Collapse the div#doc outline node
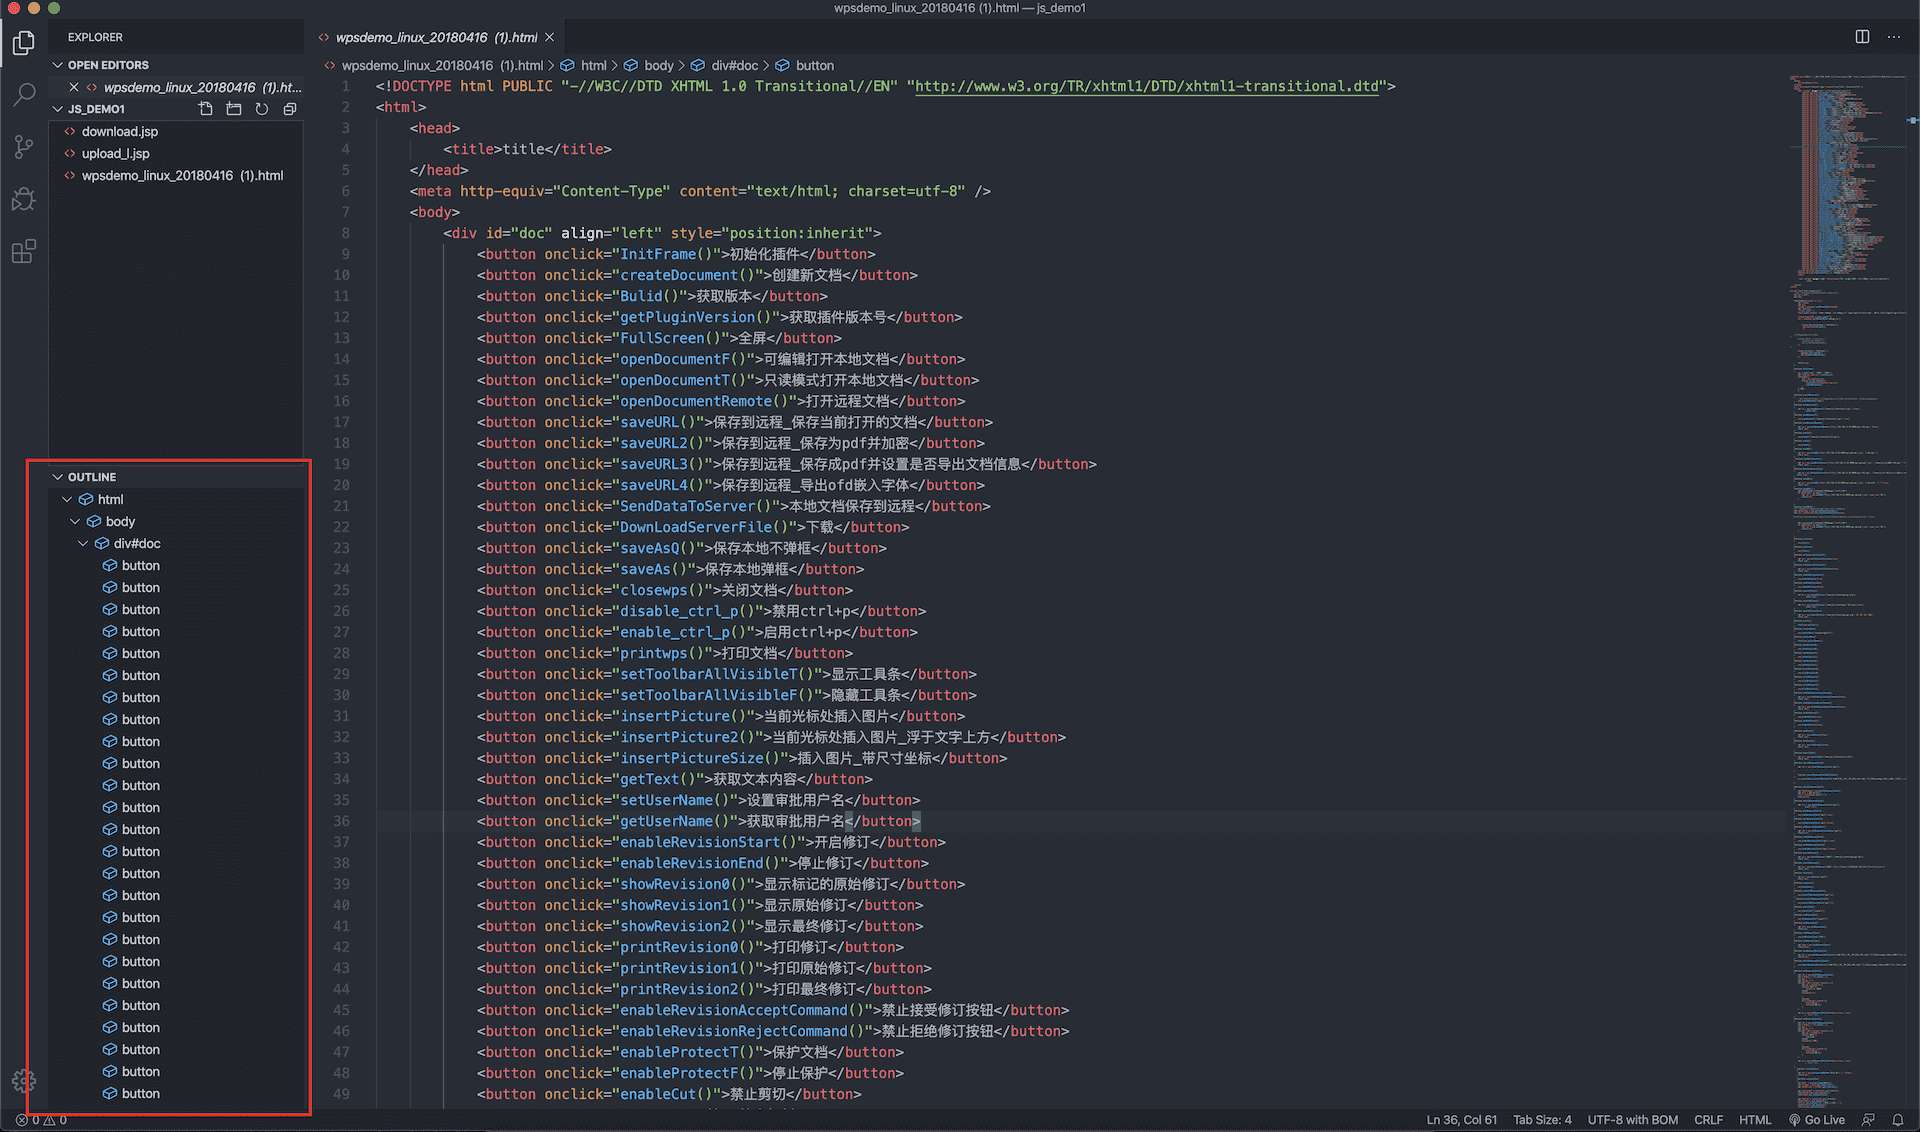The image size is (1920, 1132). [83, 543]
